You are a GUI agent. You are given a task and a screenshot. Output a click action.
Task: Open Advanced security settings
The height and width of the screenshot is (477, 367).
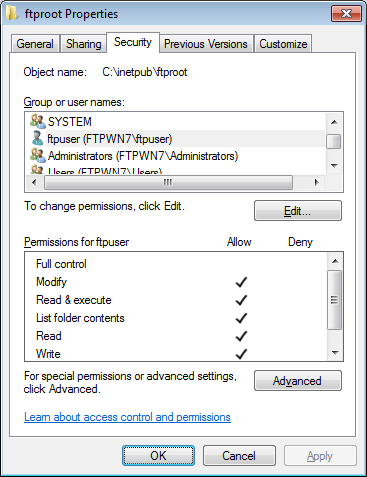pos(298,381)
